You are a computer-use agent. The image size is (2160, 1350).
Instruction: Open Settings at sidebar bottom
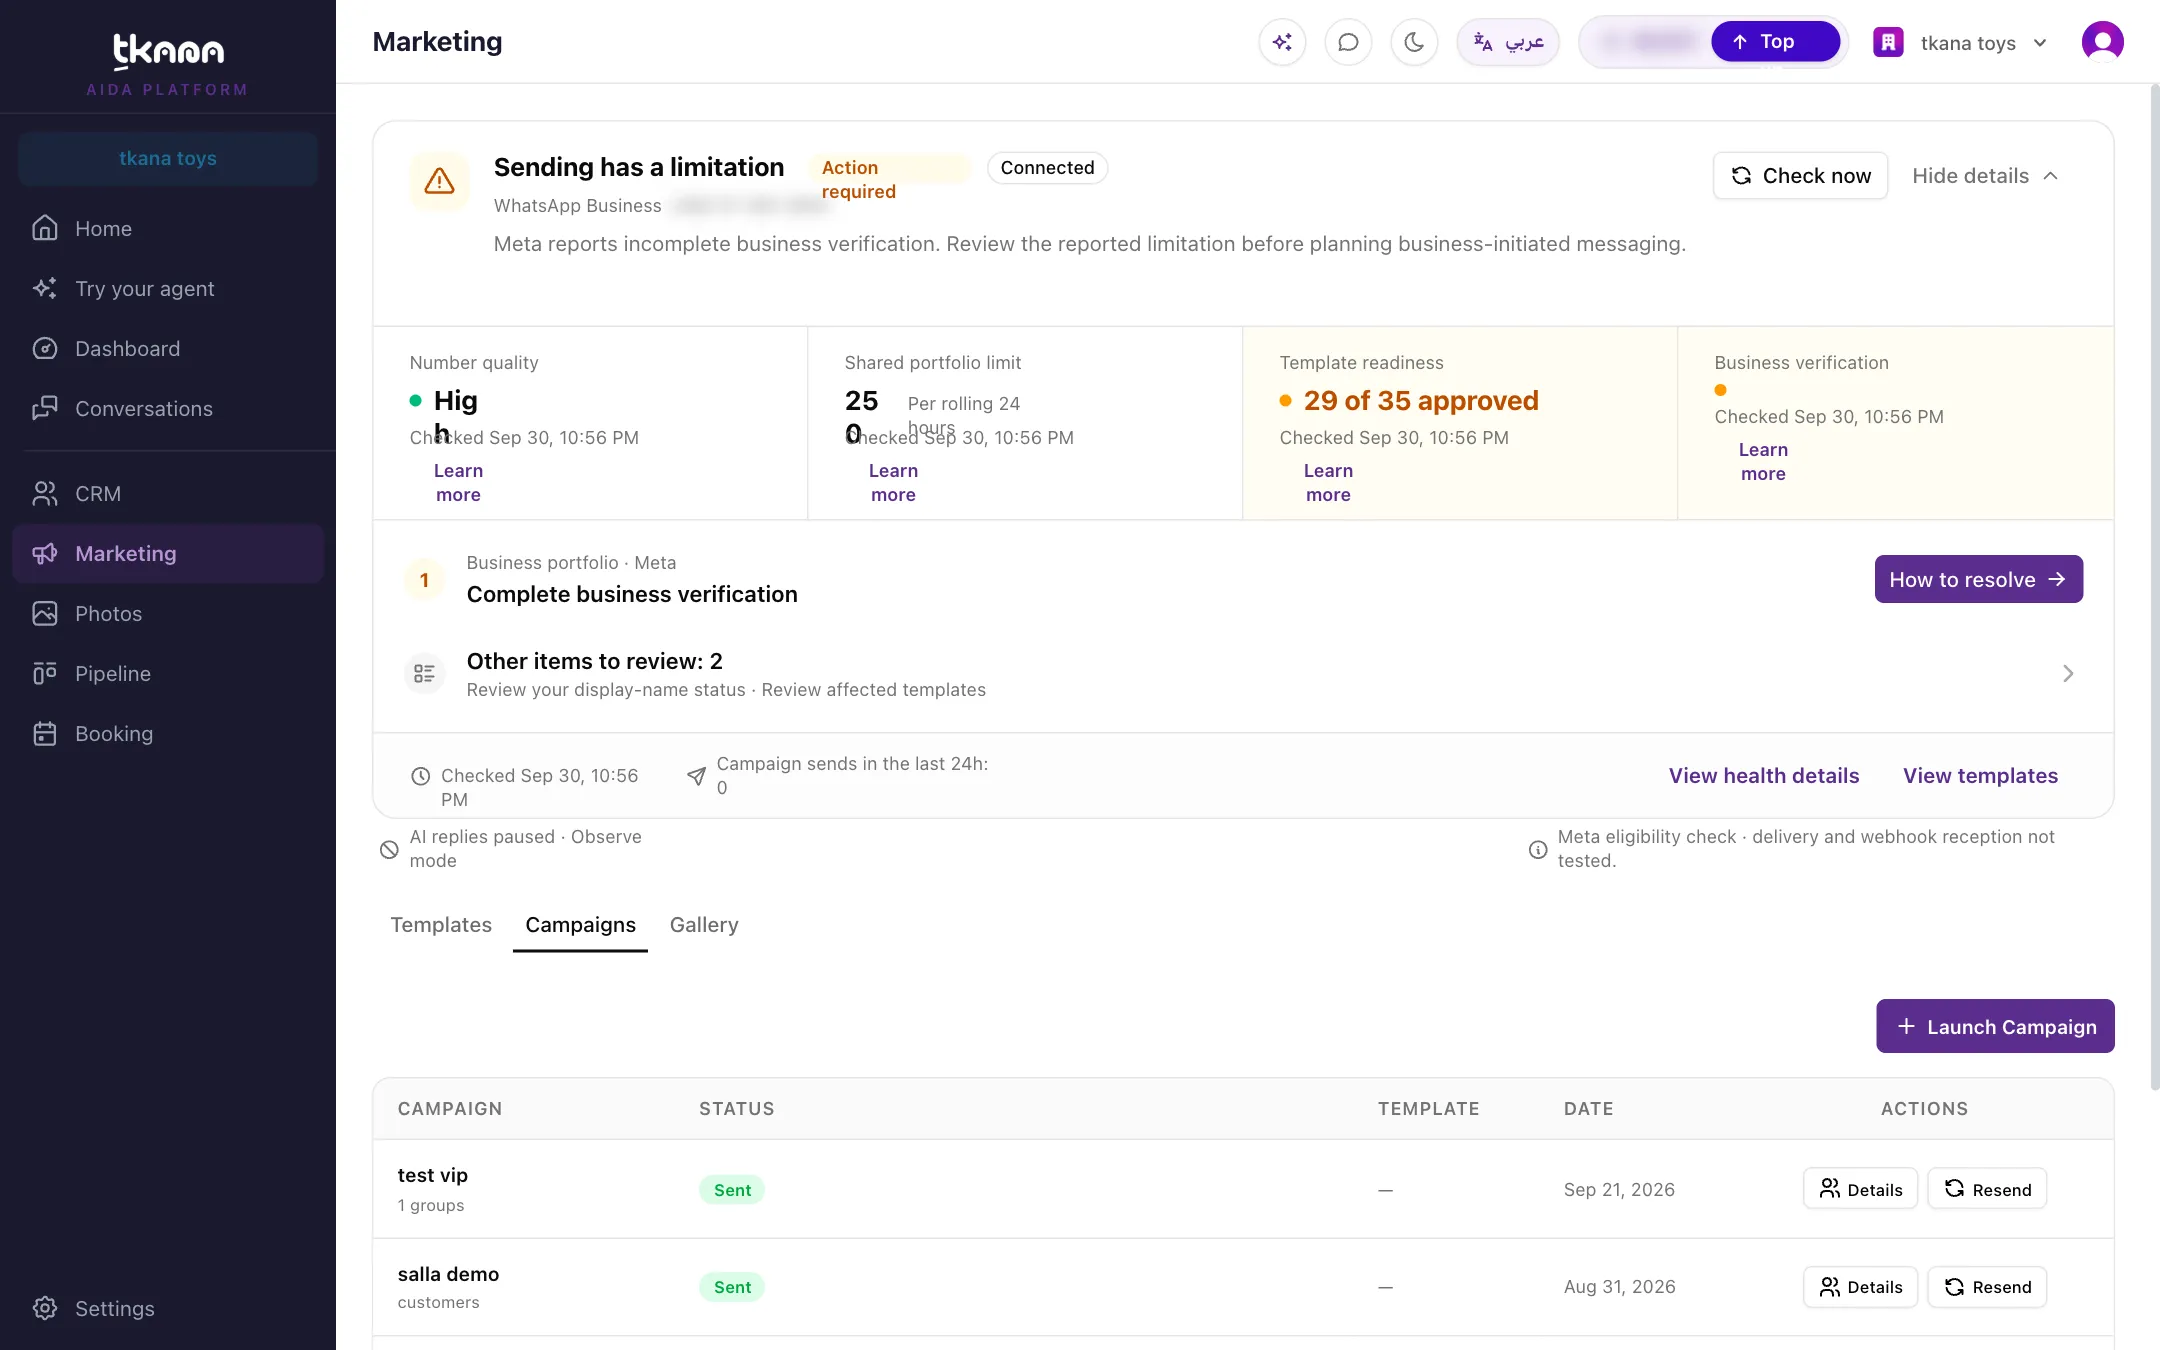click(x=168, y=1309)
